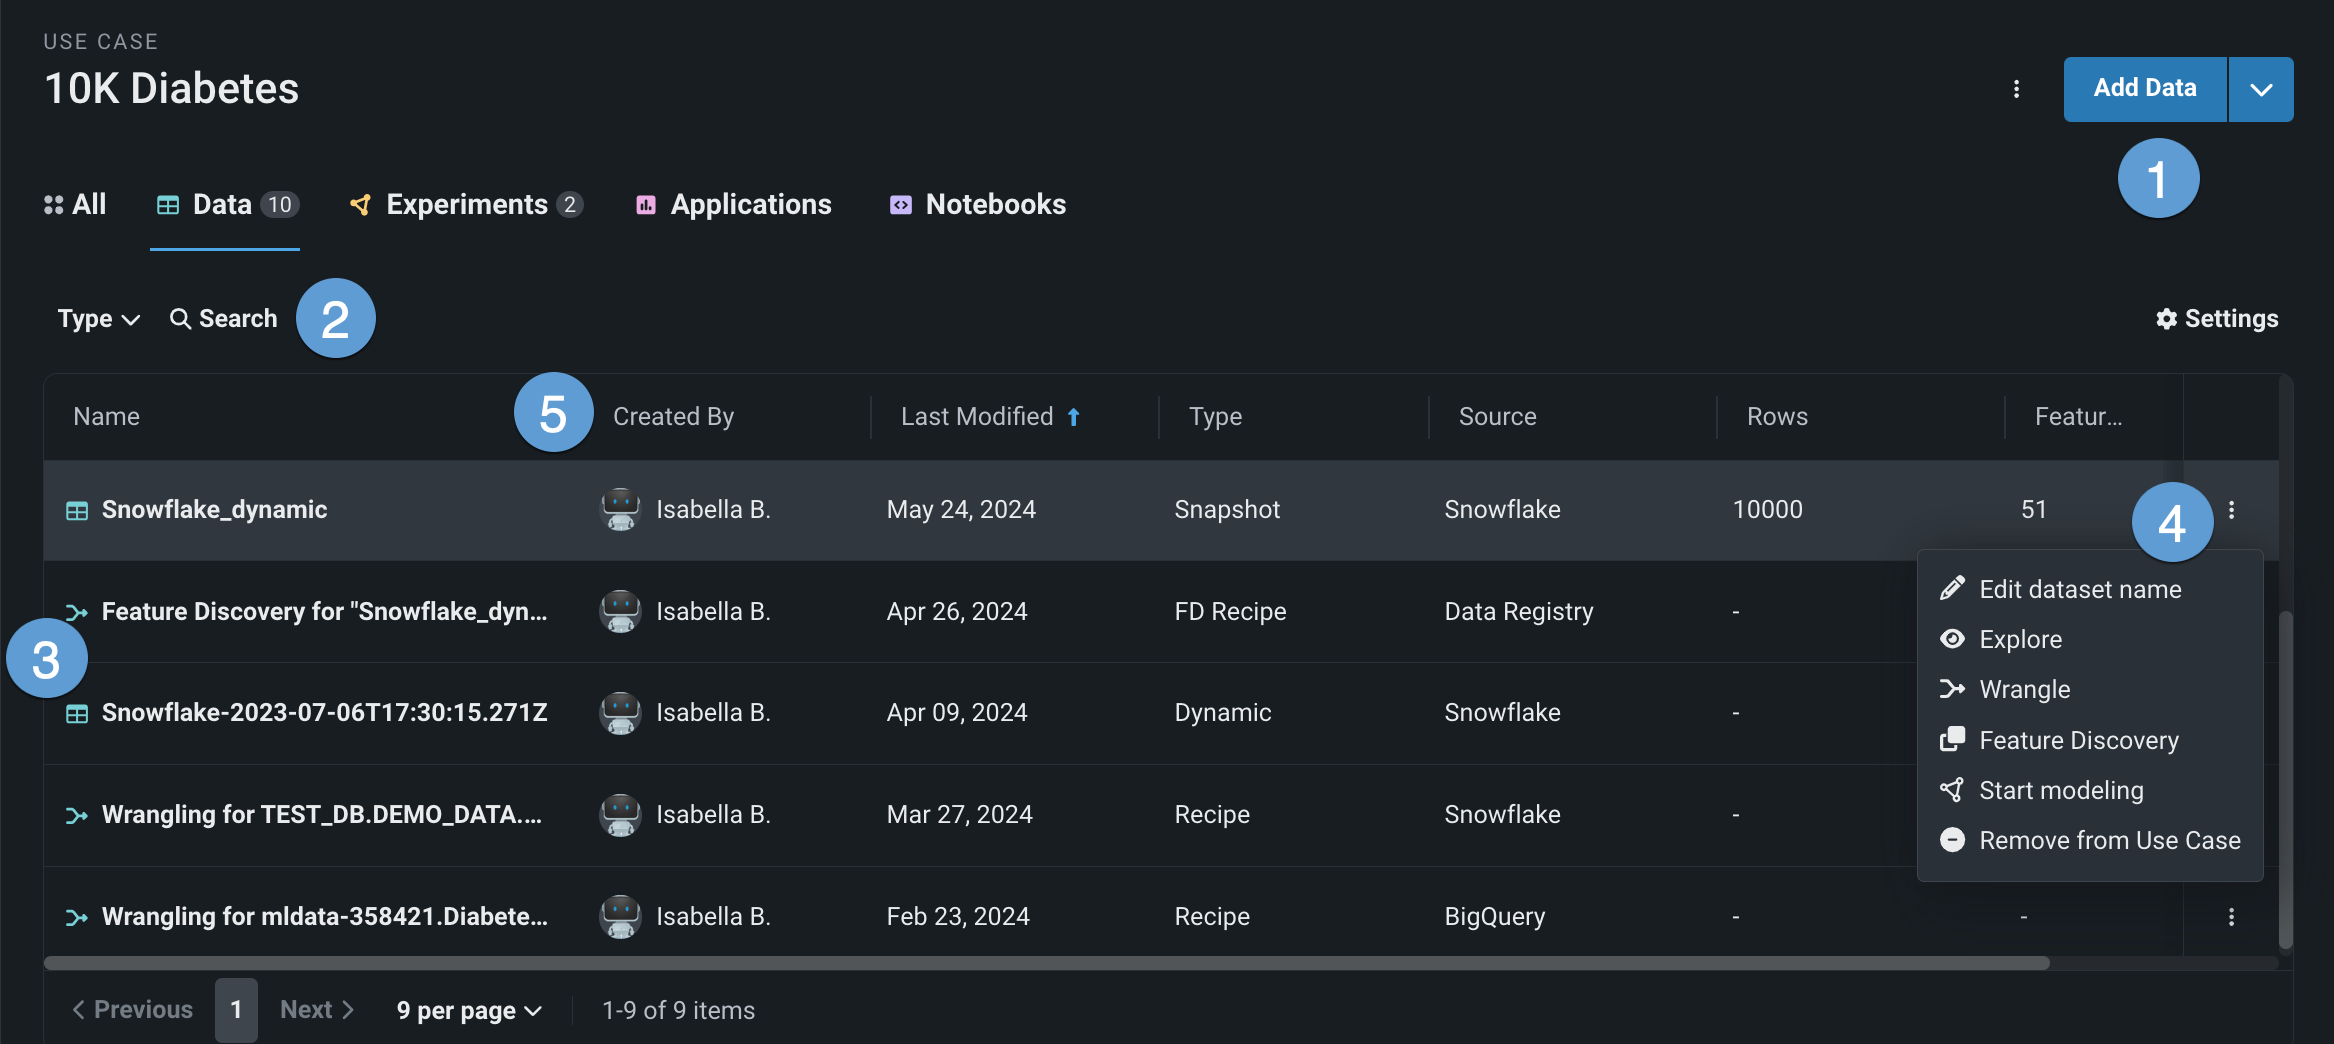Image resolution: width=2334 pixels, height=1044 pixels.
Task: Expand the Add Data dropdown arrow
Action: [x=2261, y=90]
